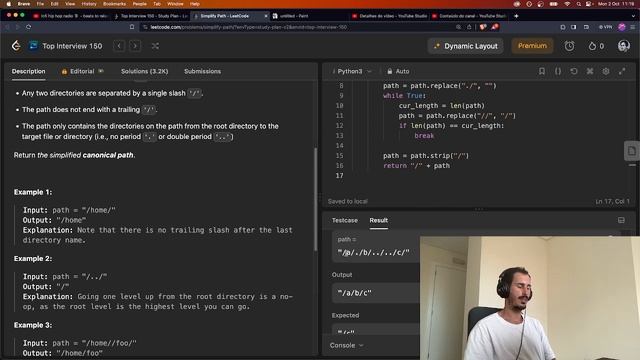Click the "return" statement on line 16
The height and width of the screenshot is (360, 640).
(395, 166)
